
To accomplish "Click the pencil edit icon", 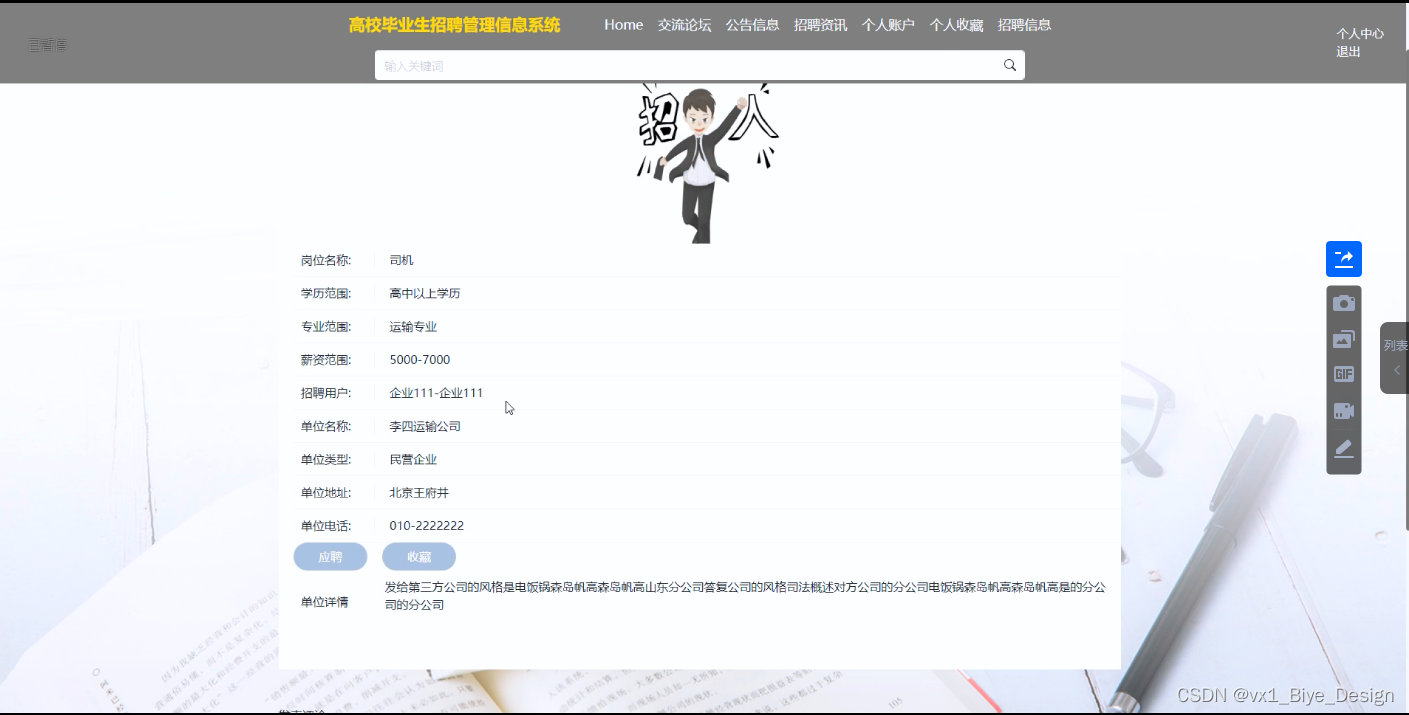I will (x=1344, y=448).
